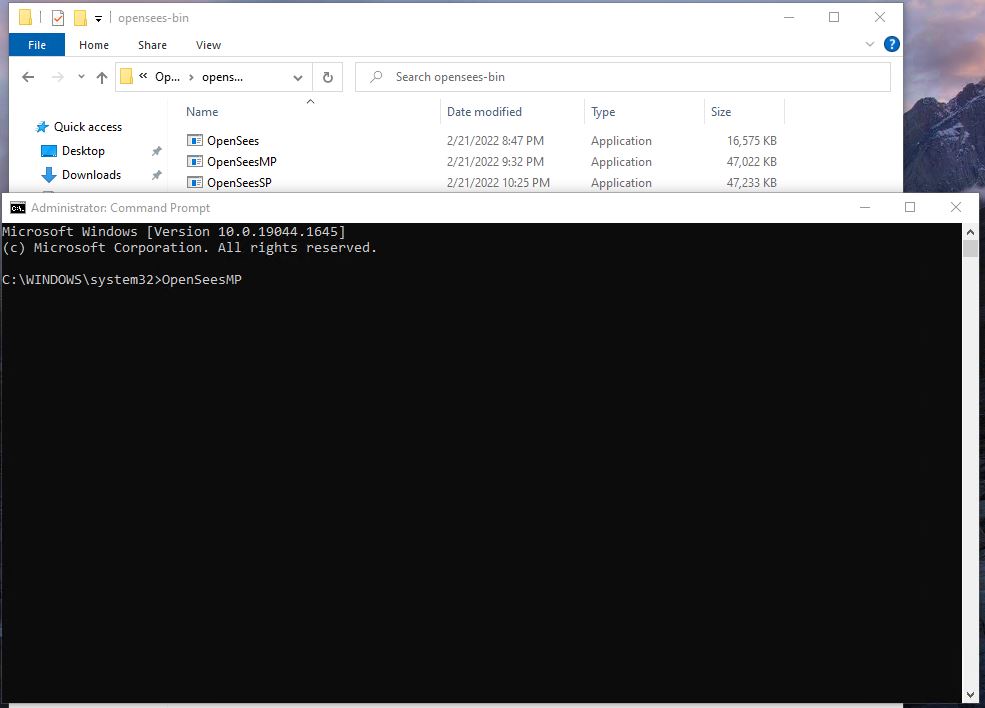Expand the ribbon with the chevron
This screenshot has width=985, height=708.
[870, 44]
